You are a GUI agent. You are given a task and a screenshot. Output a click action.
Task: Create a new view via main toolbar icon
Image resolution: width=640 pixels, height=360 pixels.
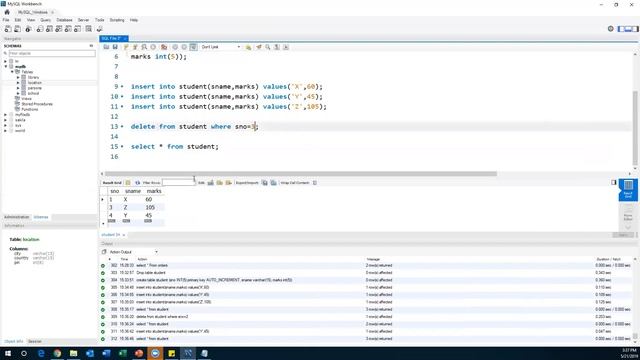click(x=59, y=29)
